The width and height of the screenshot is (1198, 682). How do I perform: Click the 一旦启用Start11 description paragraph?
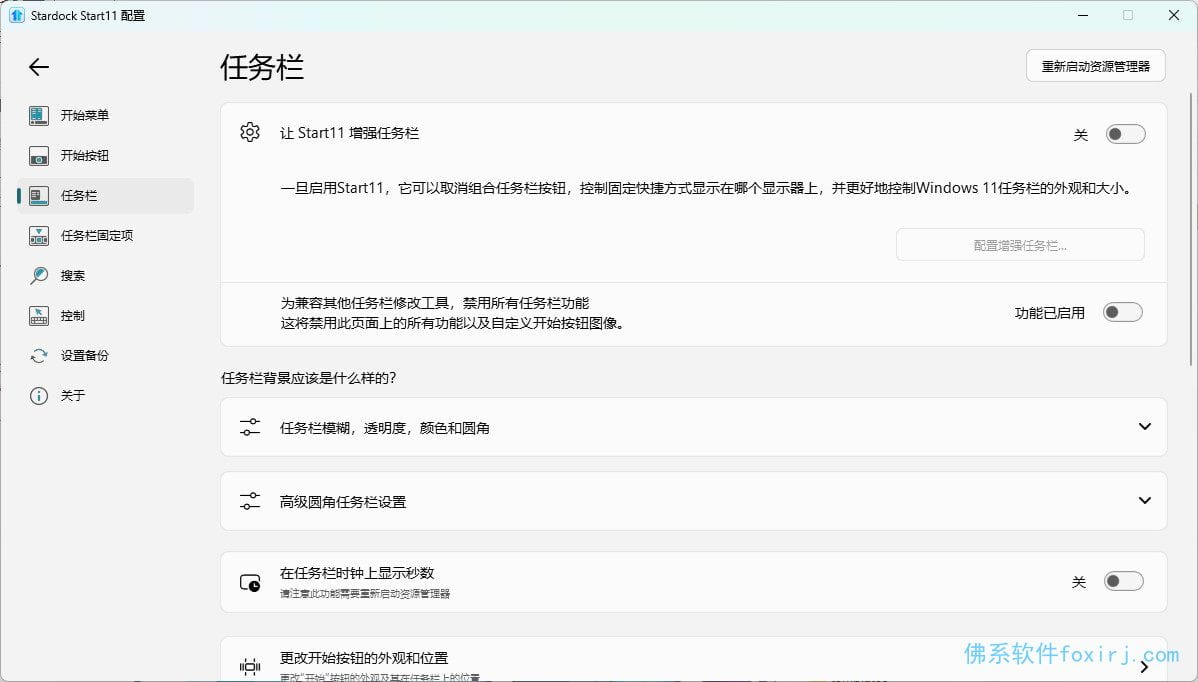[707, 188]
